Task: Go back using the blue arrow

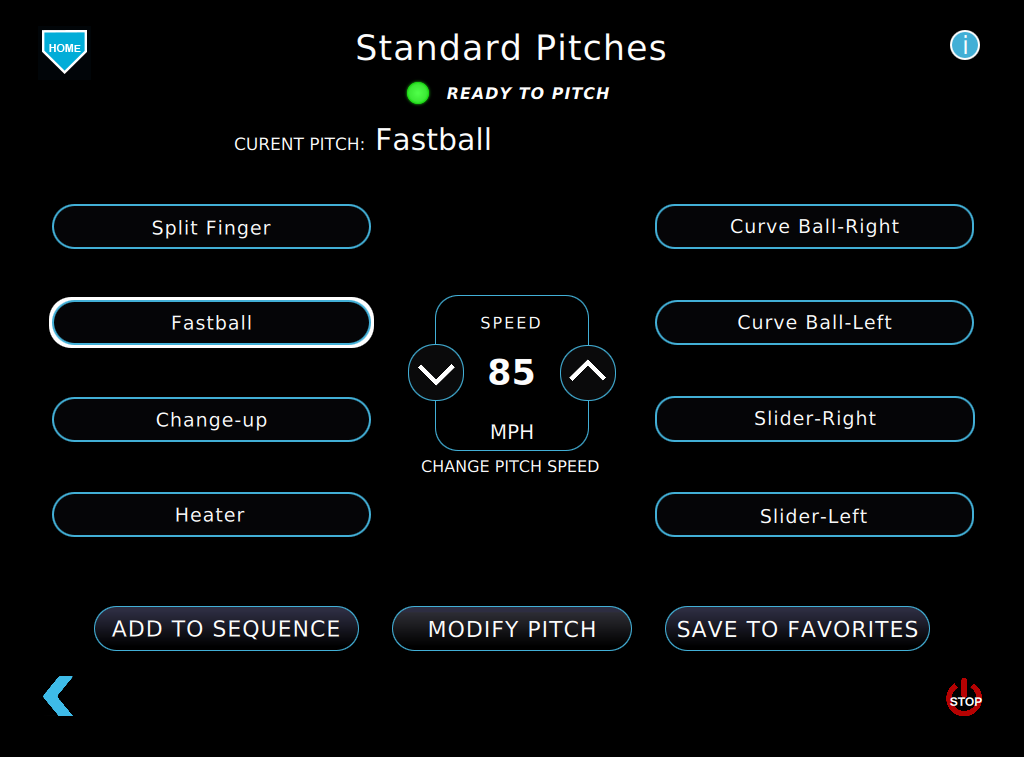Action: [57, 695]
